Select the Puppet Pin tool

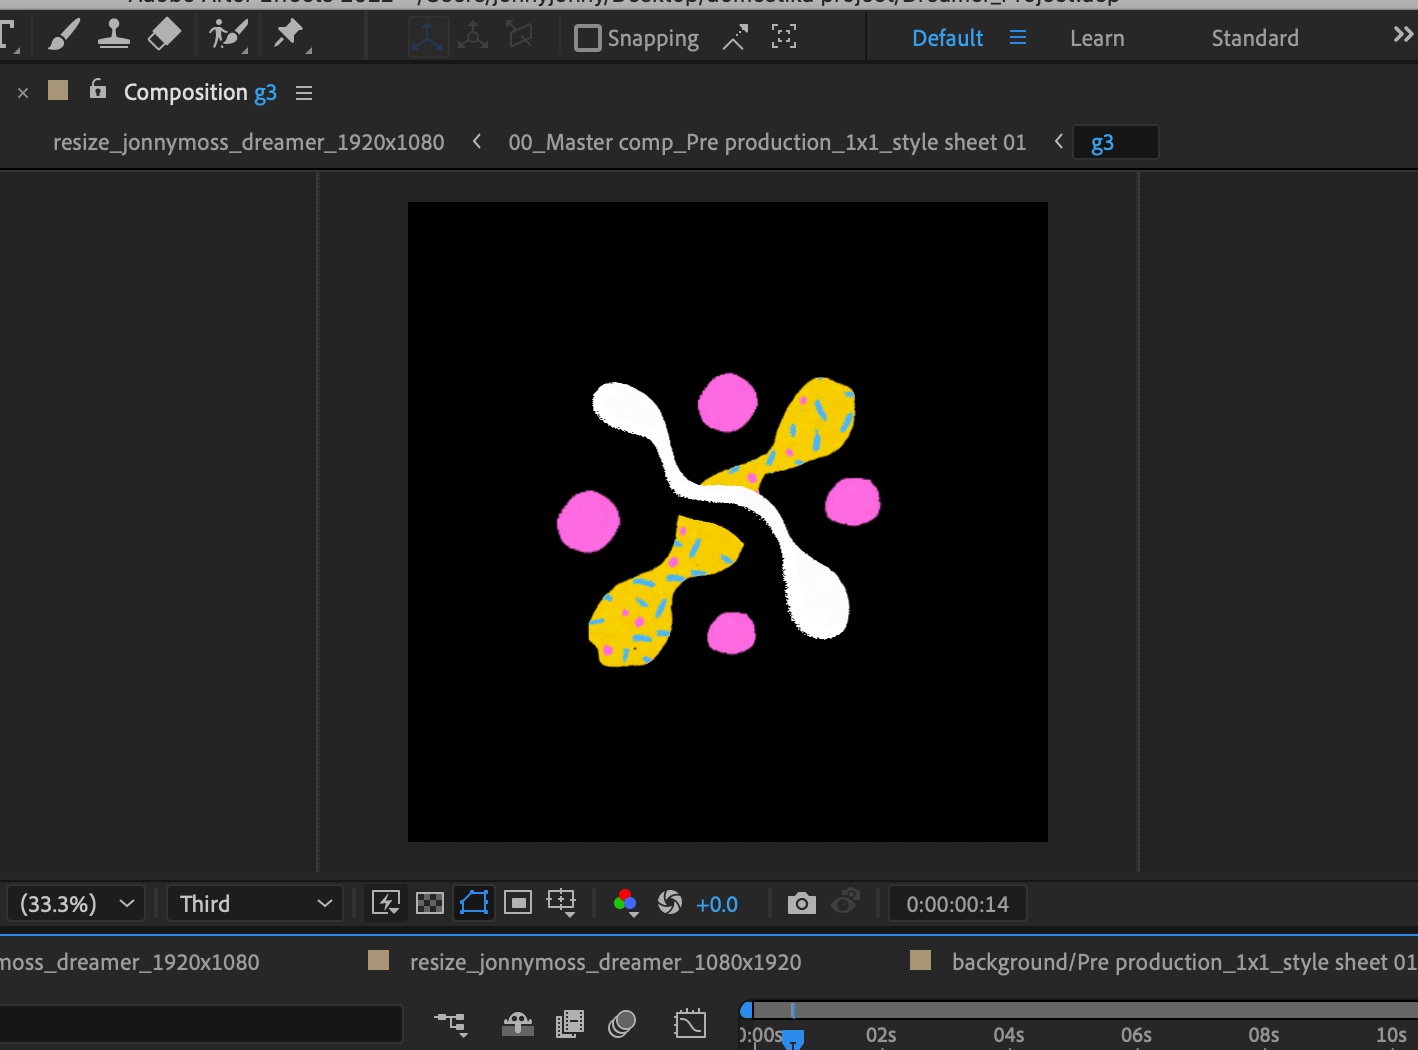(x=288, y=35)
